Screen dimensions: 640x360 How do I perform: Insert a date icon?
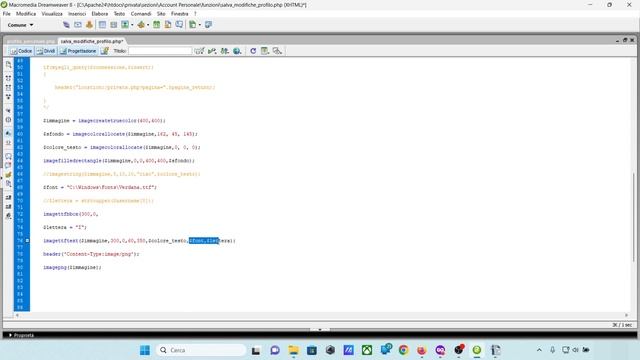coord(156,25)
